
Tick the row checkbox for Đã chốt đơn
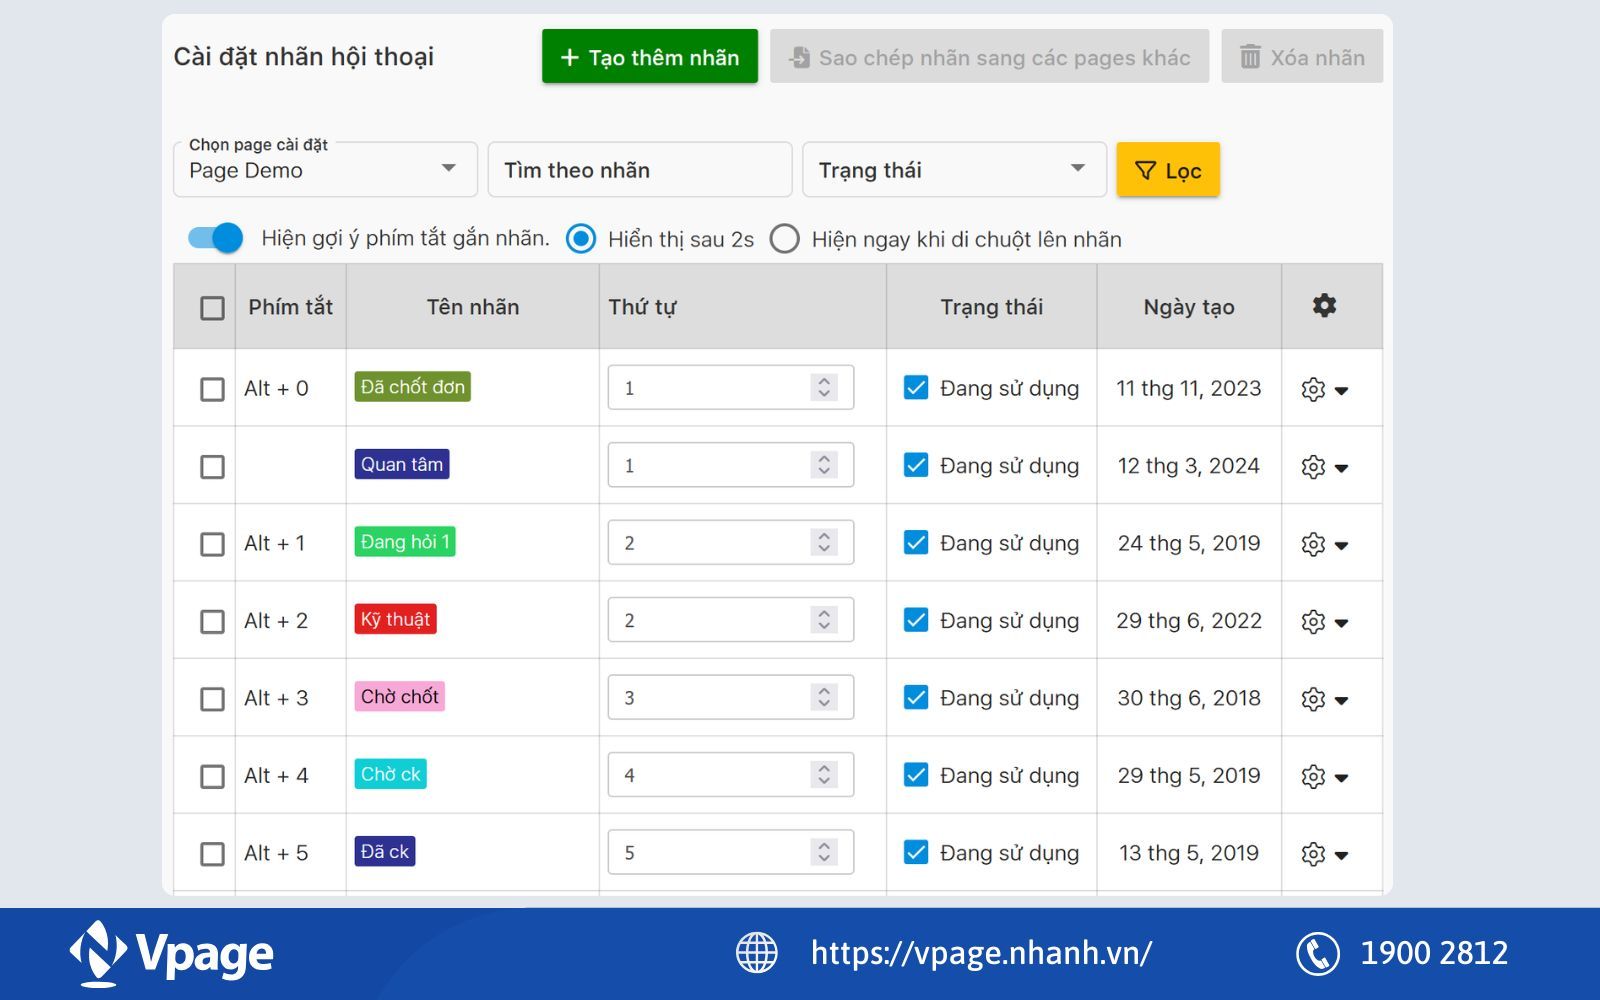pos(212,389)
